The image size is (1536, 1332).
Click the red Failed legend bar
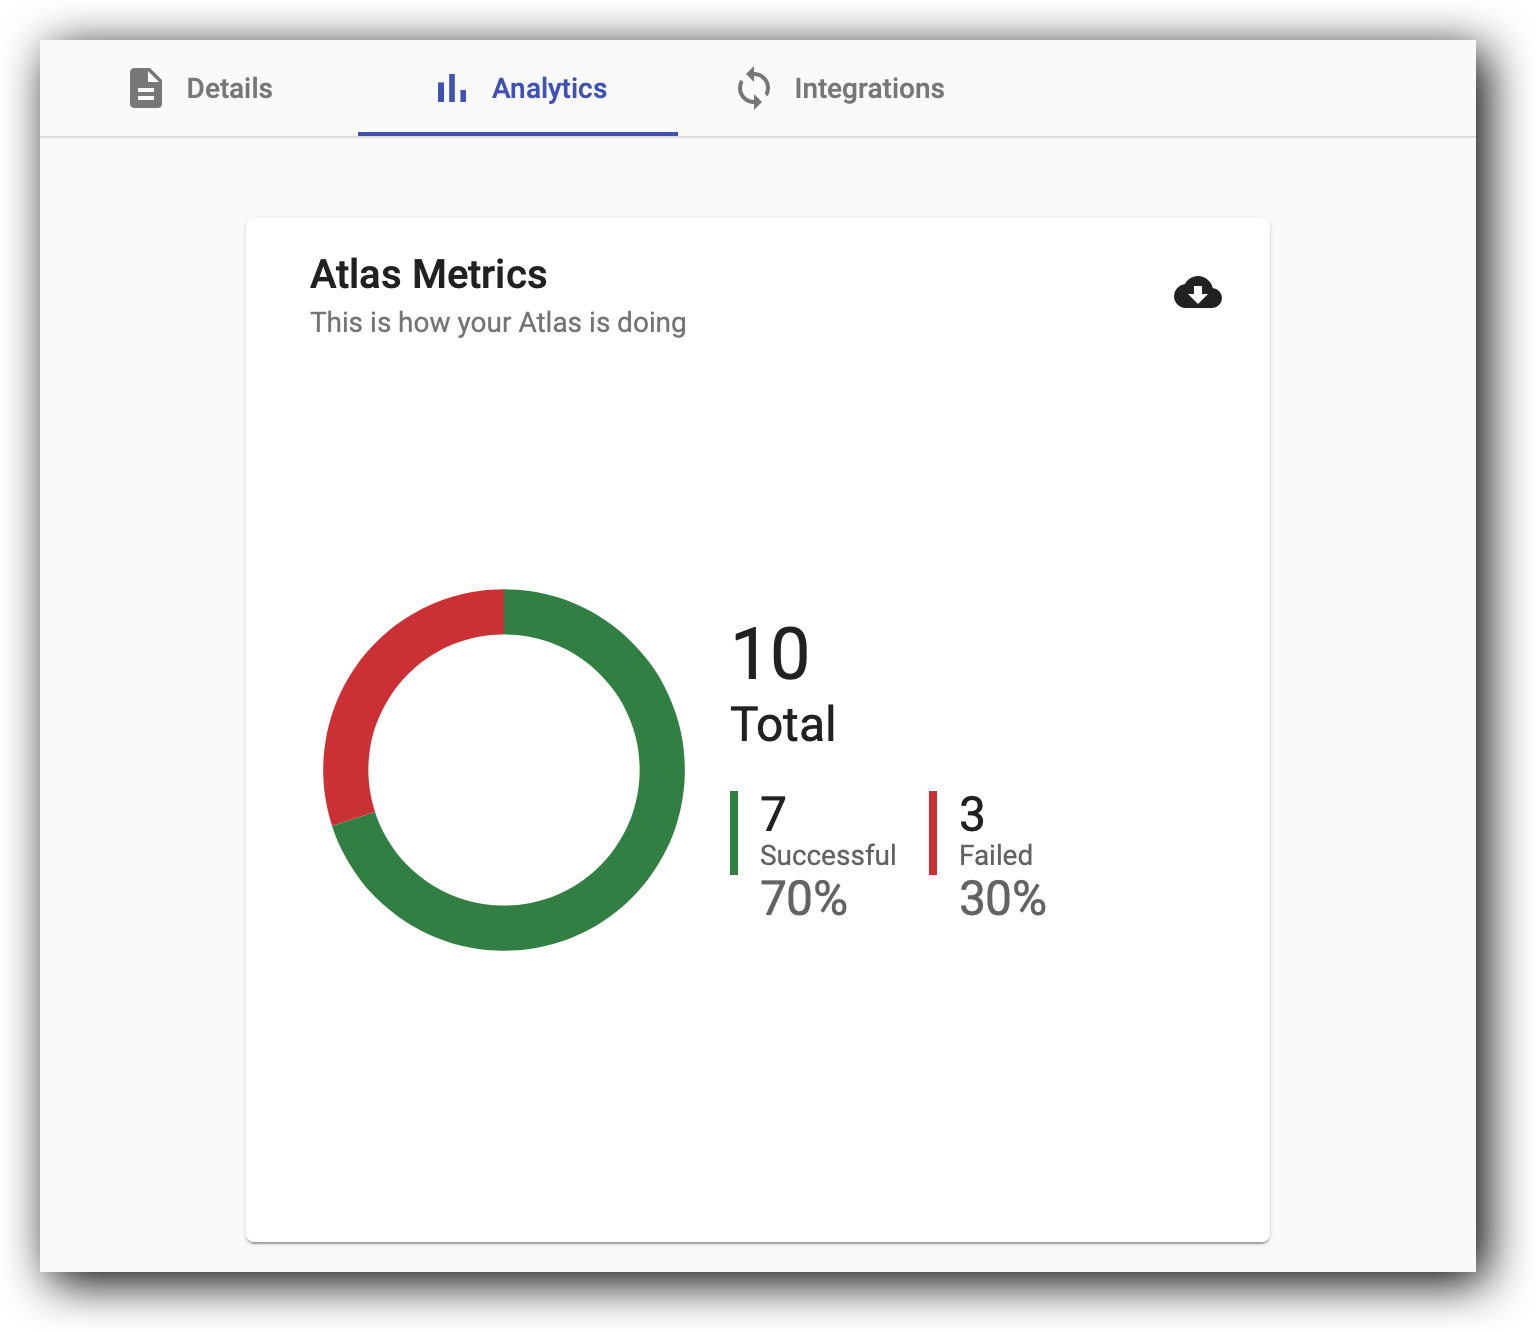point(933,833)
